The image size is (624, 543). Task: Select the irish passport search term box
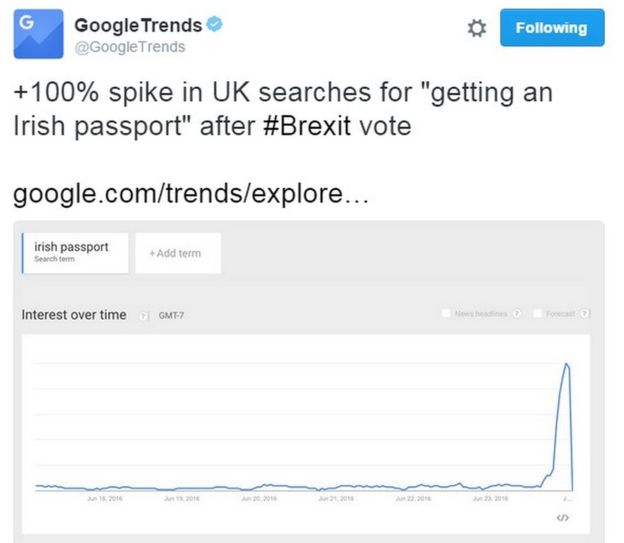[76, 252]
